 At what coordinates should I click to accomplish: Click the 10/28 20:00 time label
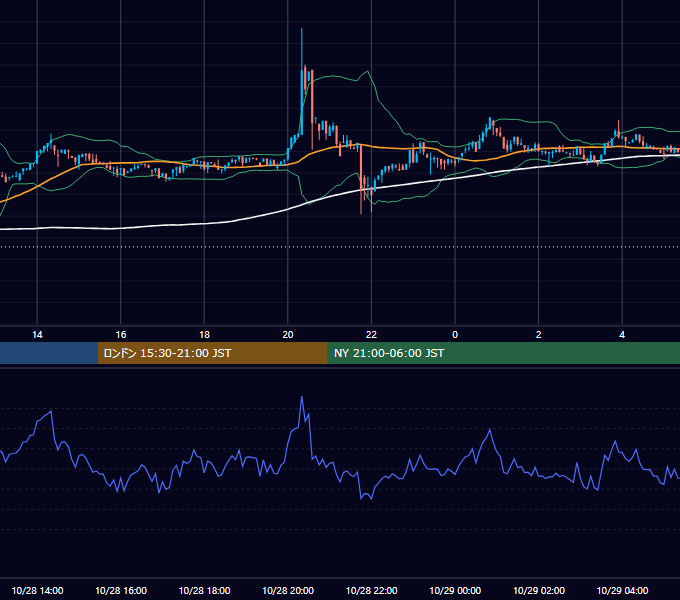coord(288,590)
